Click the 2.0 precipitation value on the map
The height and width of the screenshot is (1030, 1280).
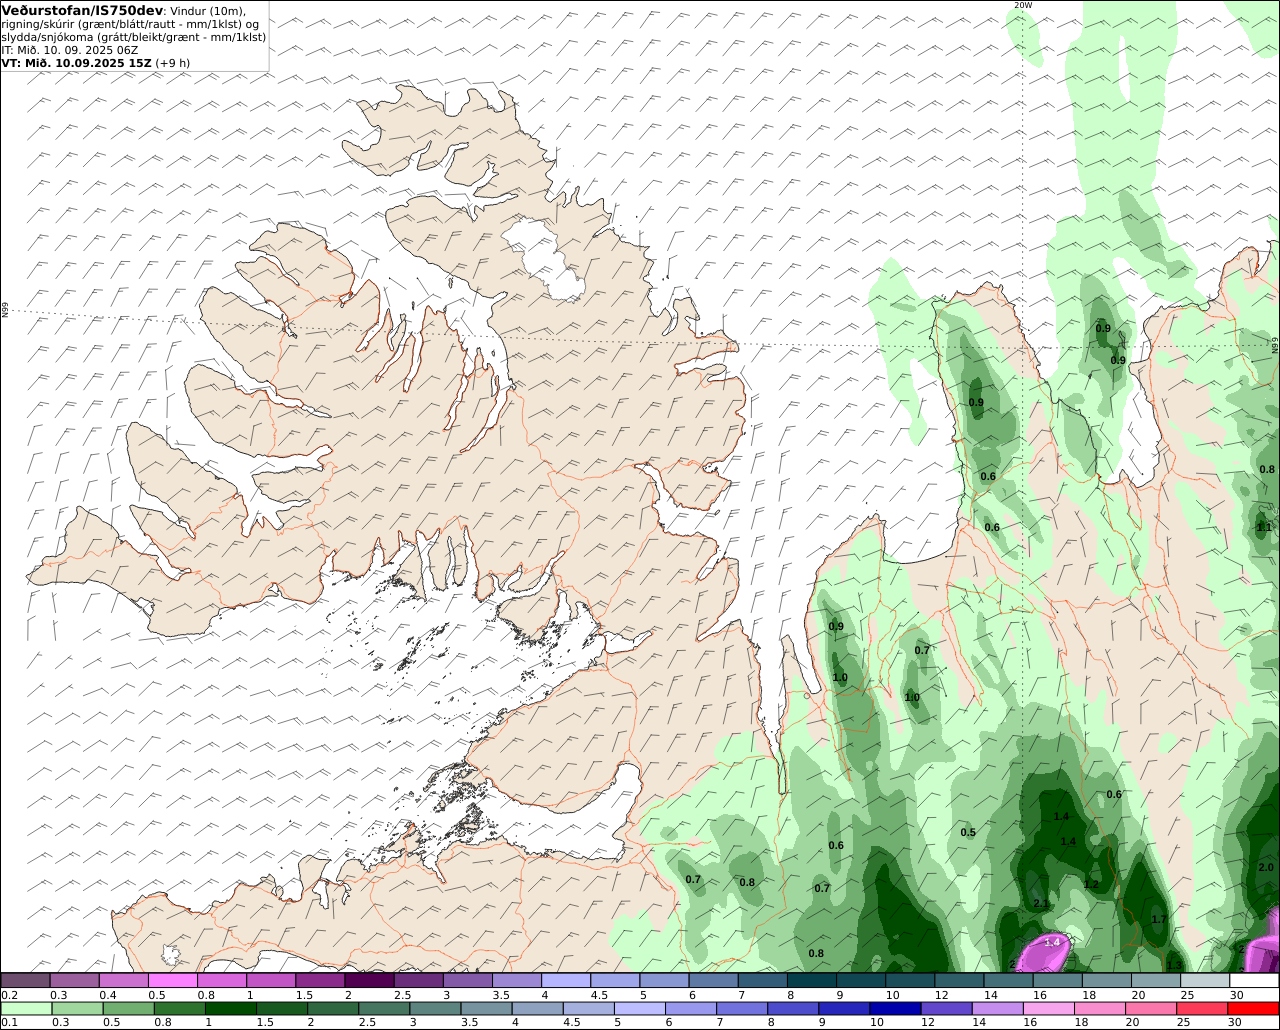(x=1266, y=867)
